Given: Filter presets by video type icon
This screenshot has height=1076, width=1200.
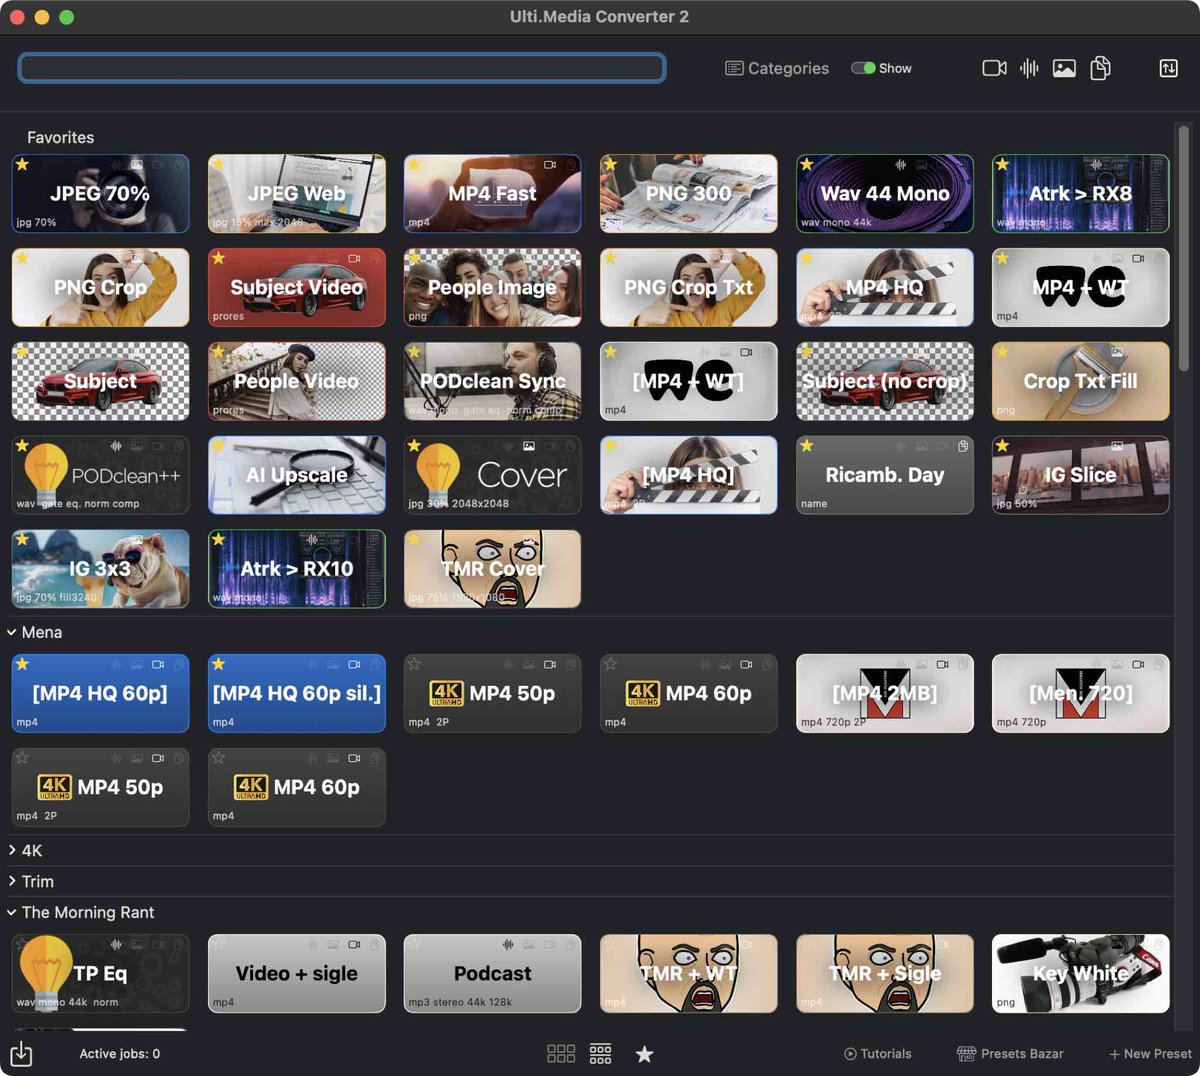Looking at the screenshot, I should 994,68.
